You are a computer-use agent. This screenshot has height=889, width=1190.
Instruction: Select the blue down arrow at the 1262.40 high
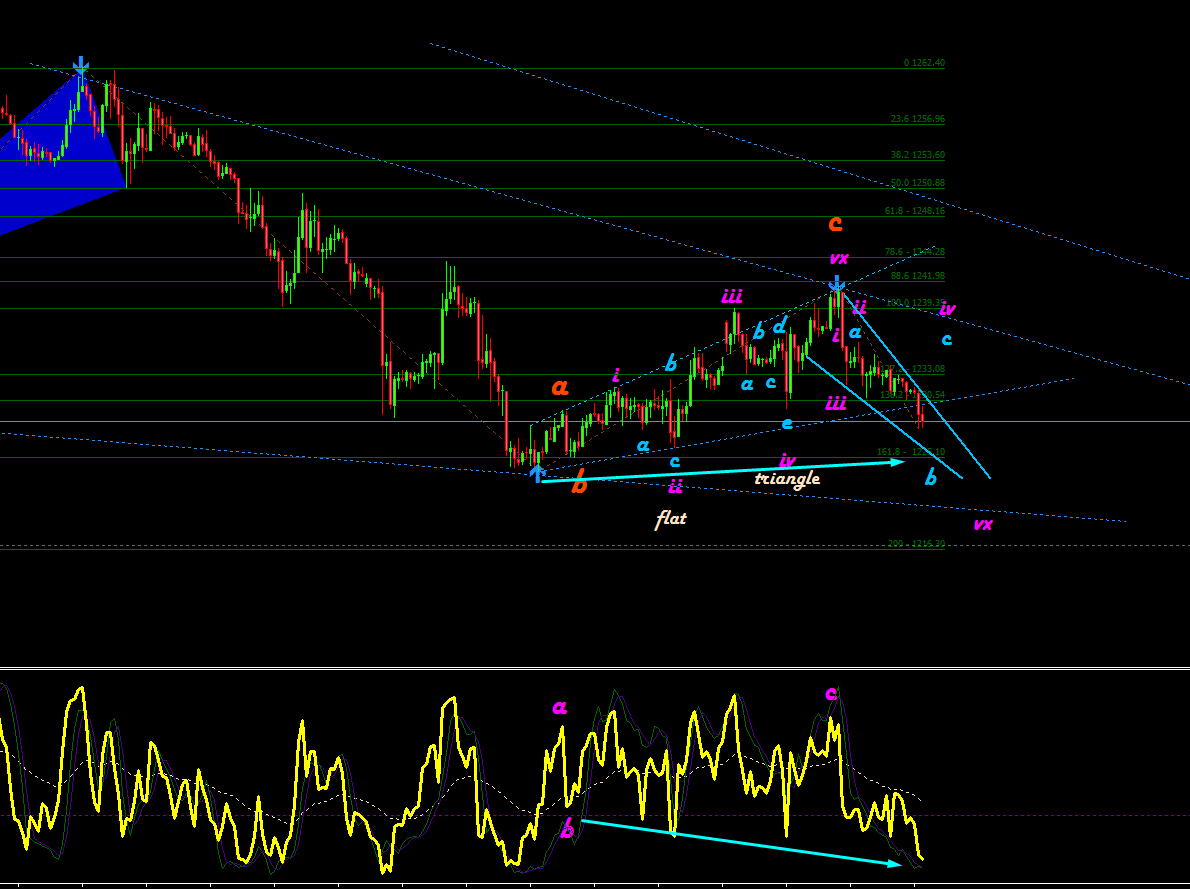click(x=80, y=65)
